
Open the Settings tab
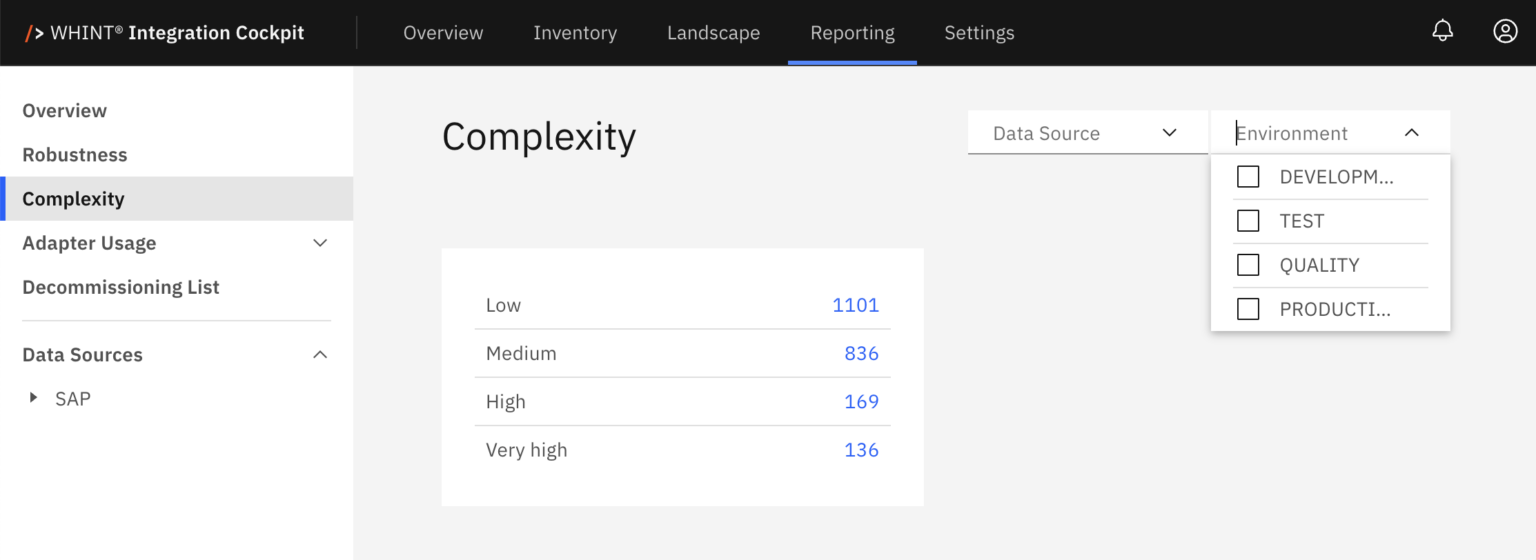979,33
